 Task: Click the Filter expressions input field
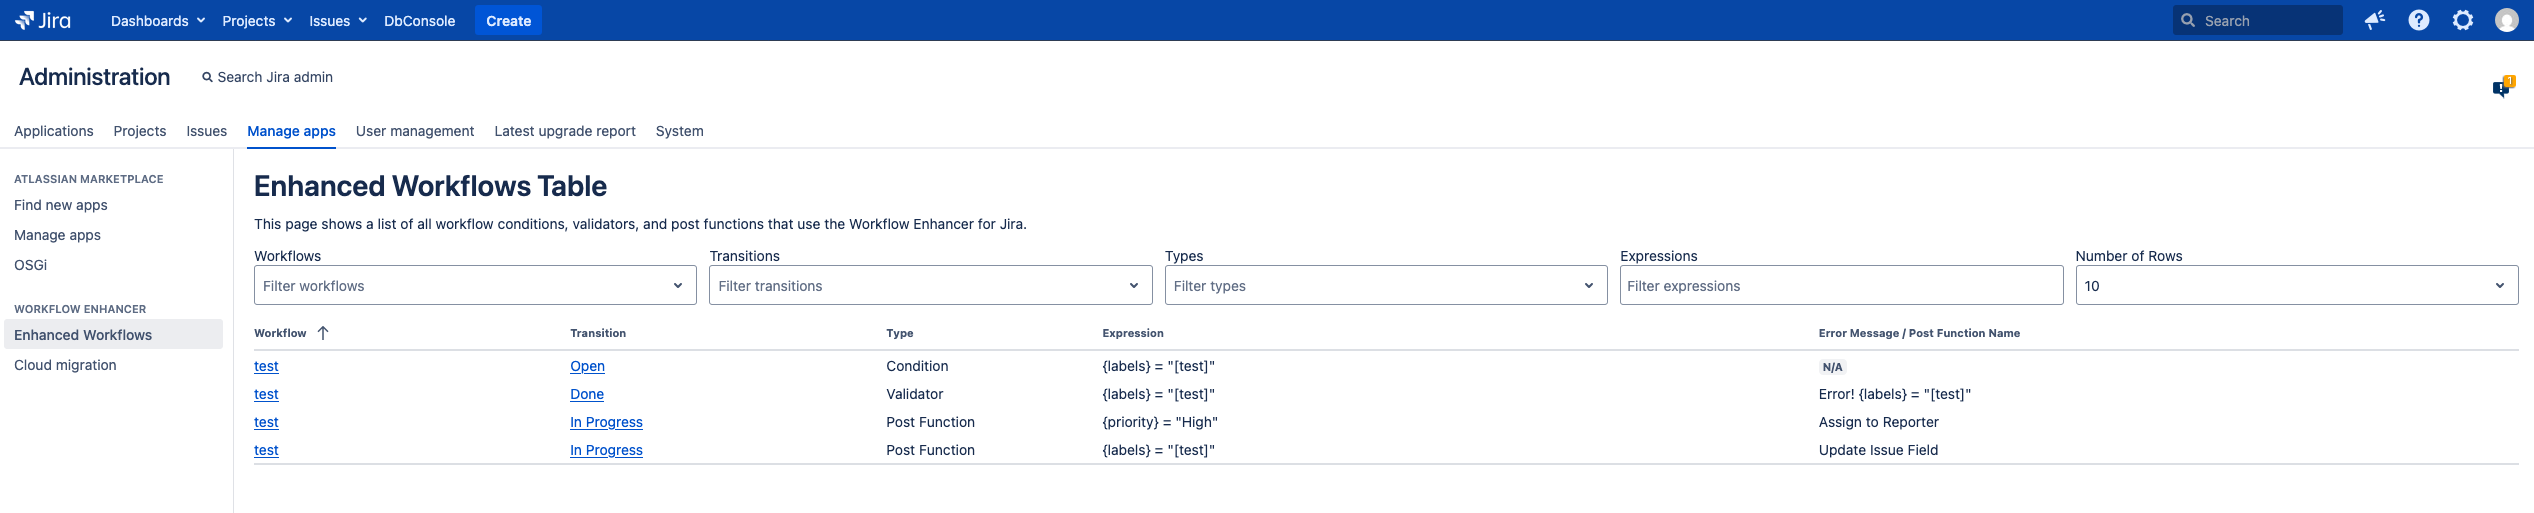[x=1840, y=285]
